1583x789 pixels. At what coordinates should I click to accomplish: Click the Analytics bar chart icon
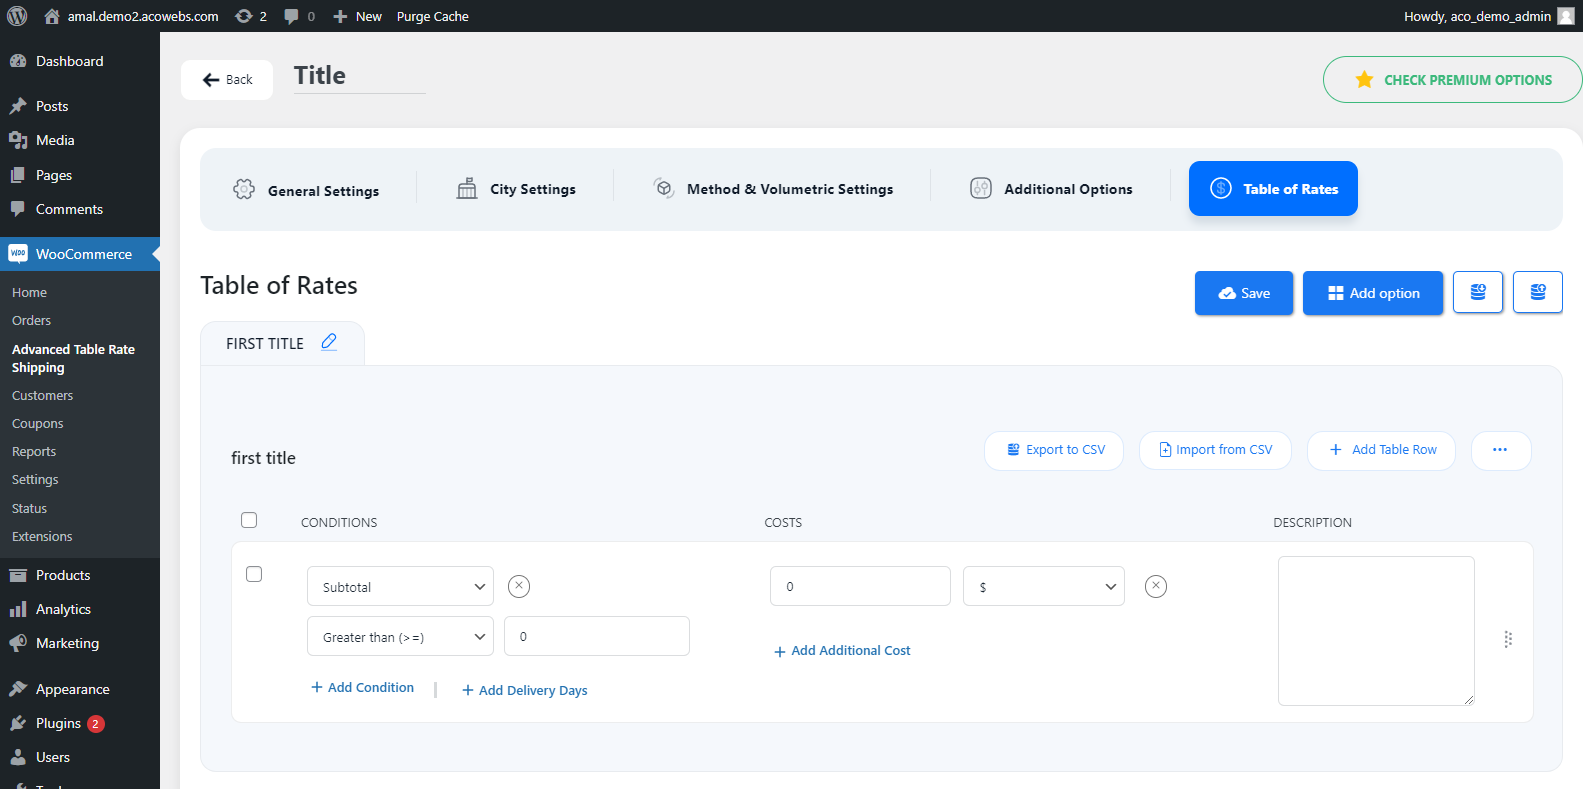18,609
